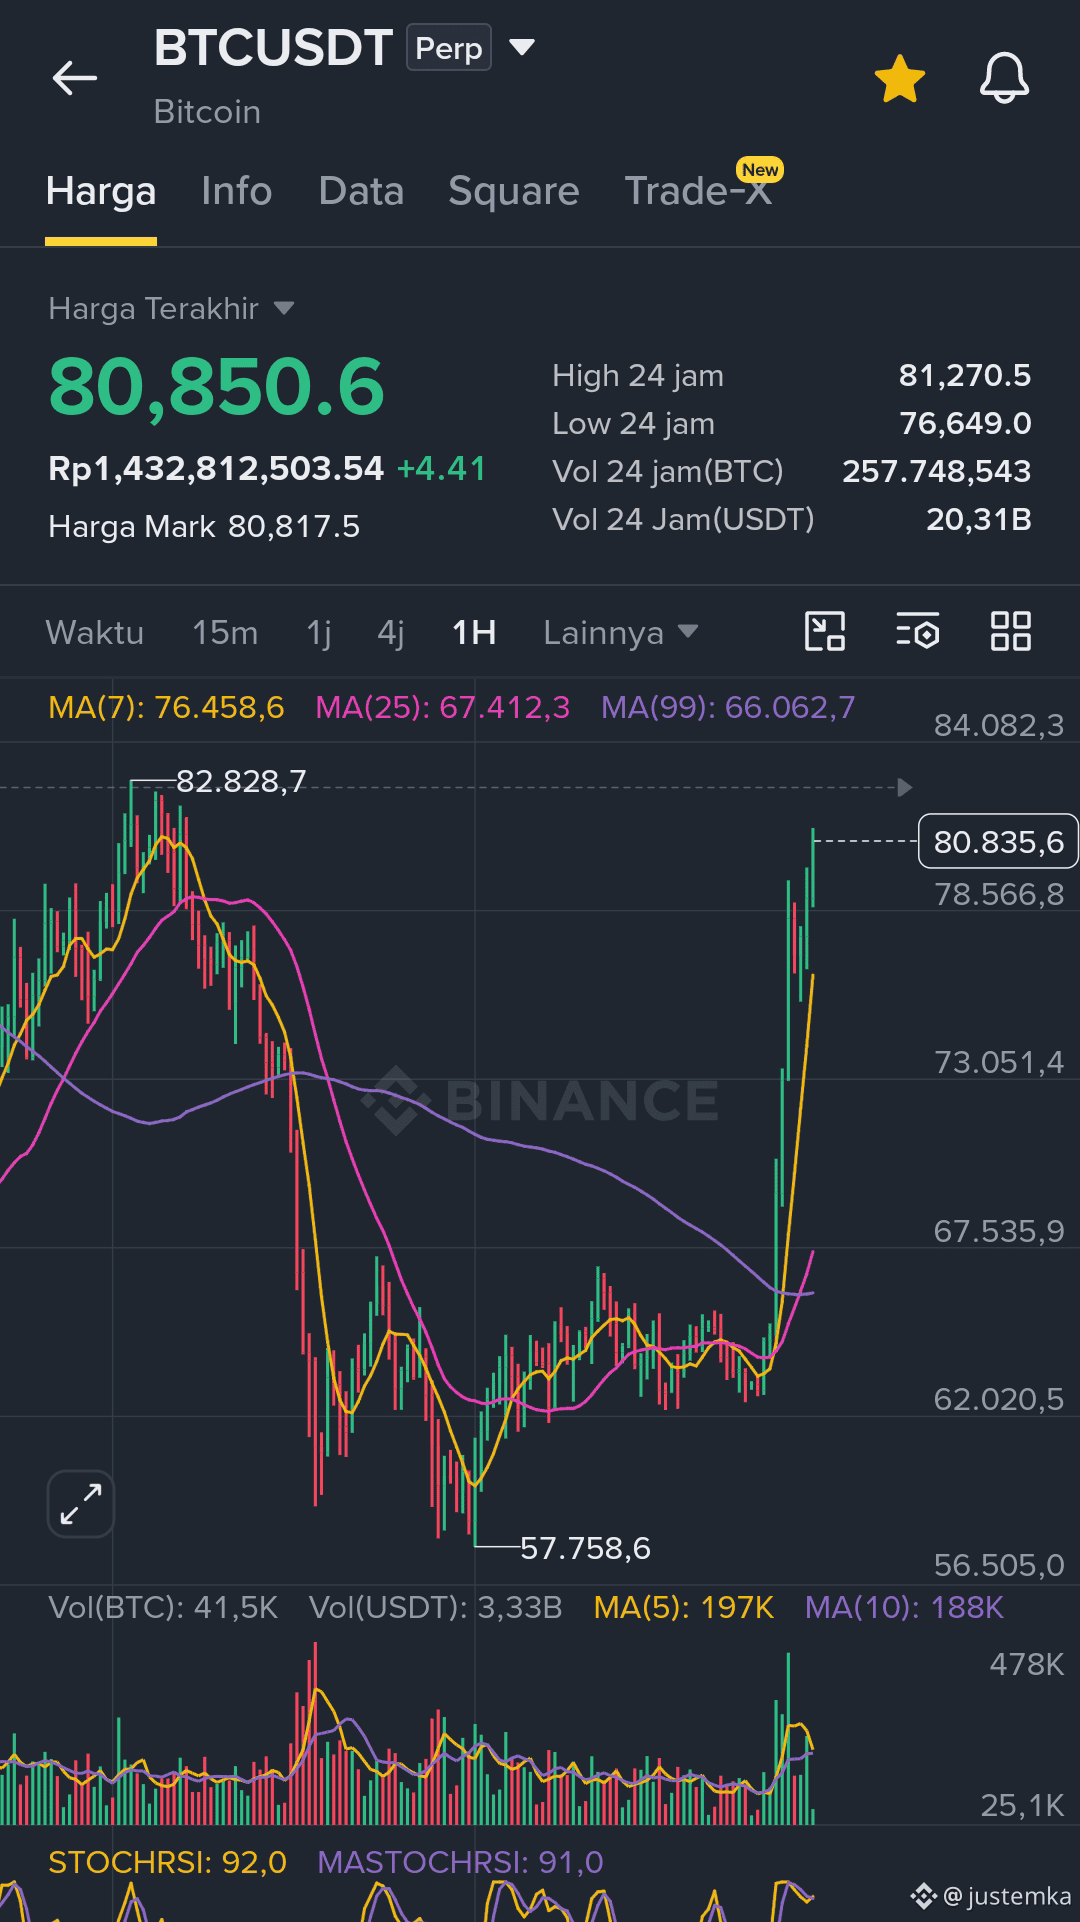Tap the chart high marker 82.828,7
The width and height of the screenshot is (1080, 1922).
coord(241,781)
